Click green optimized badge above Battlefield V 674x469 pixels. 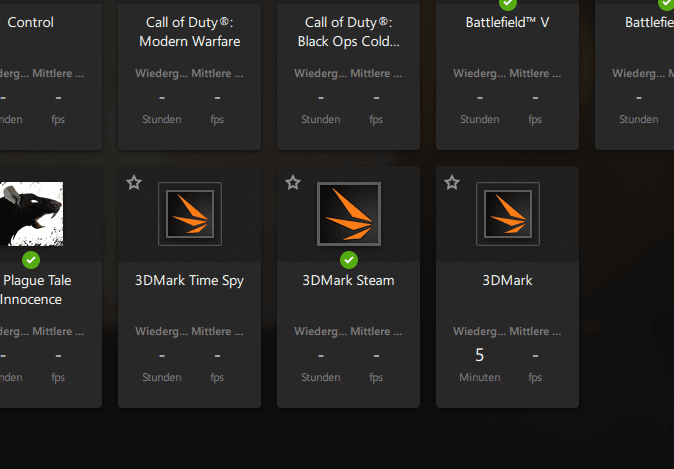tap(508, 4)
